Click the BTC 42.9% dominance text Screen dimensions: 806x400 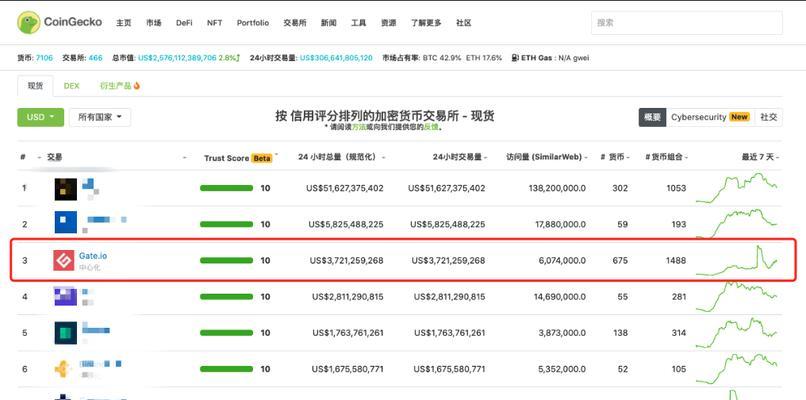pyautogui.click(x=442, y=58)
